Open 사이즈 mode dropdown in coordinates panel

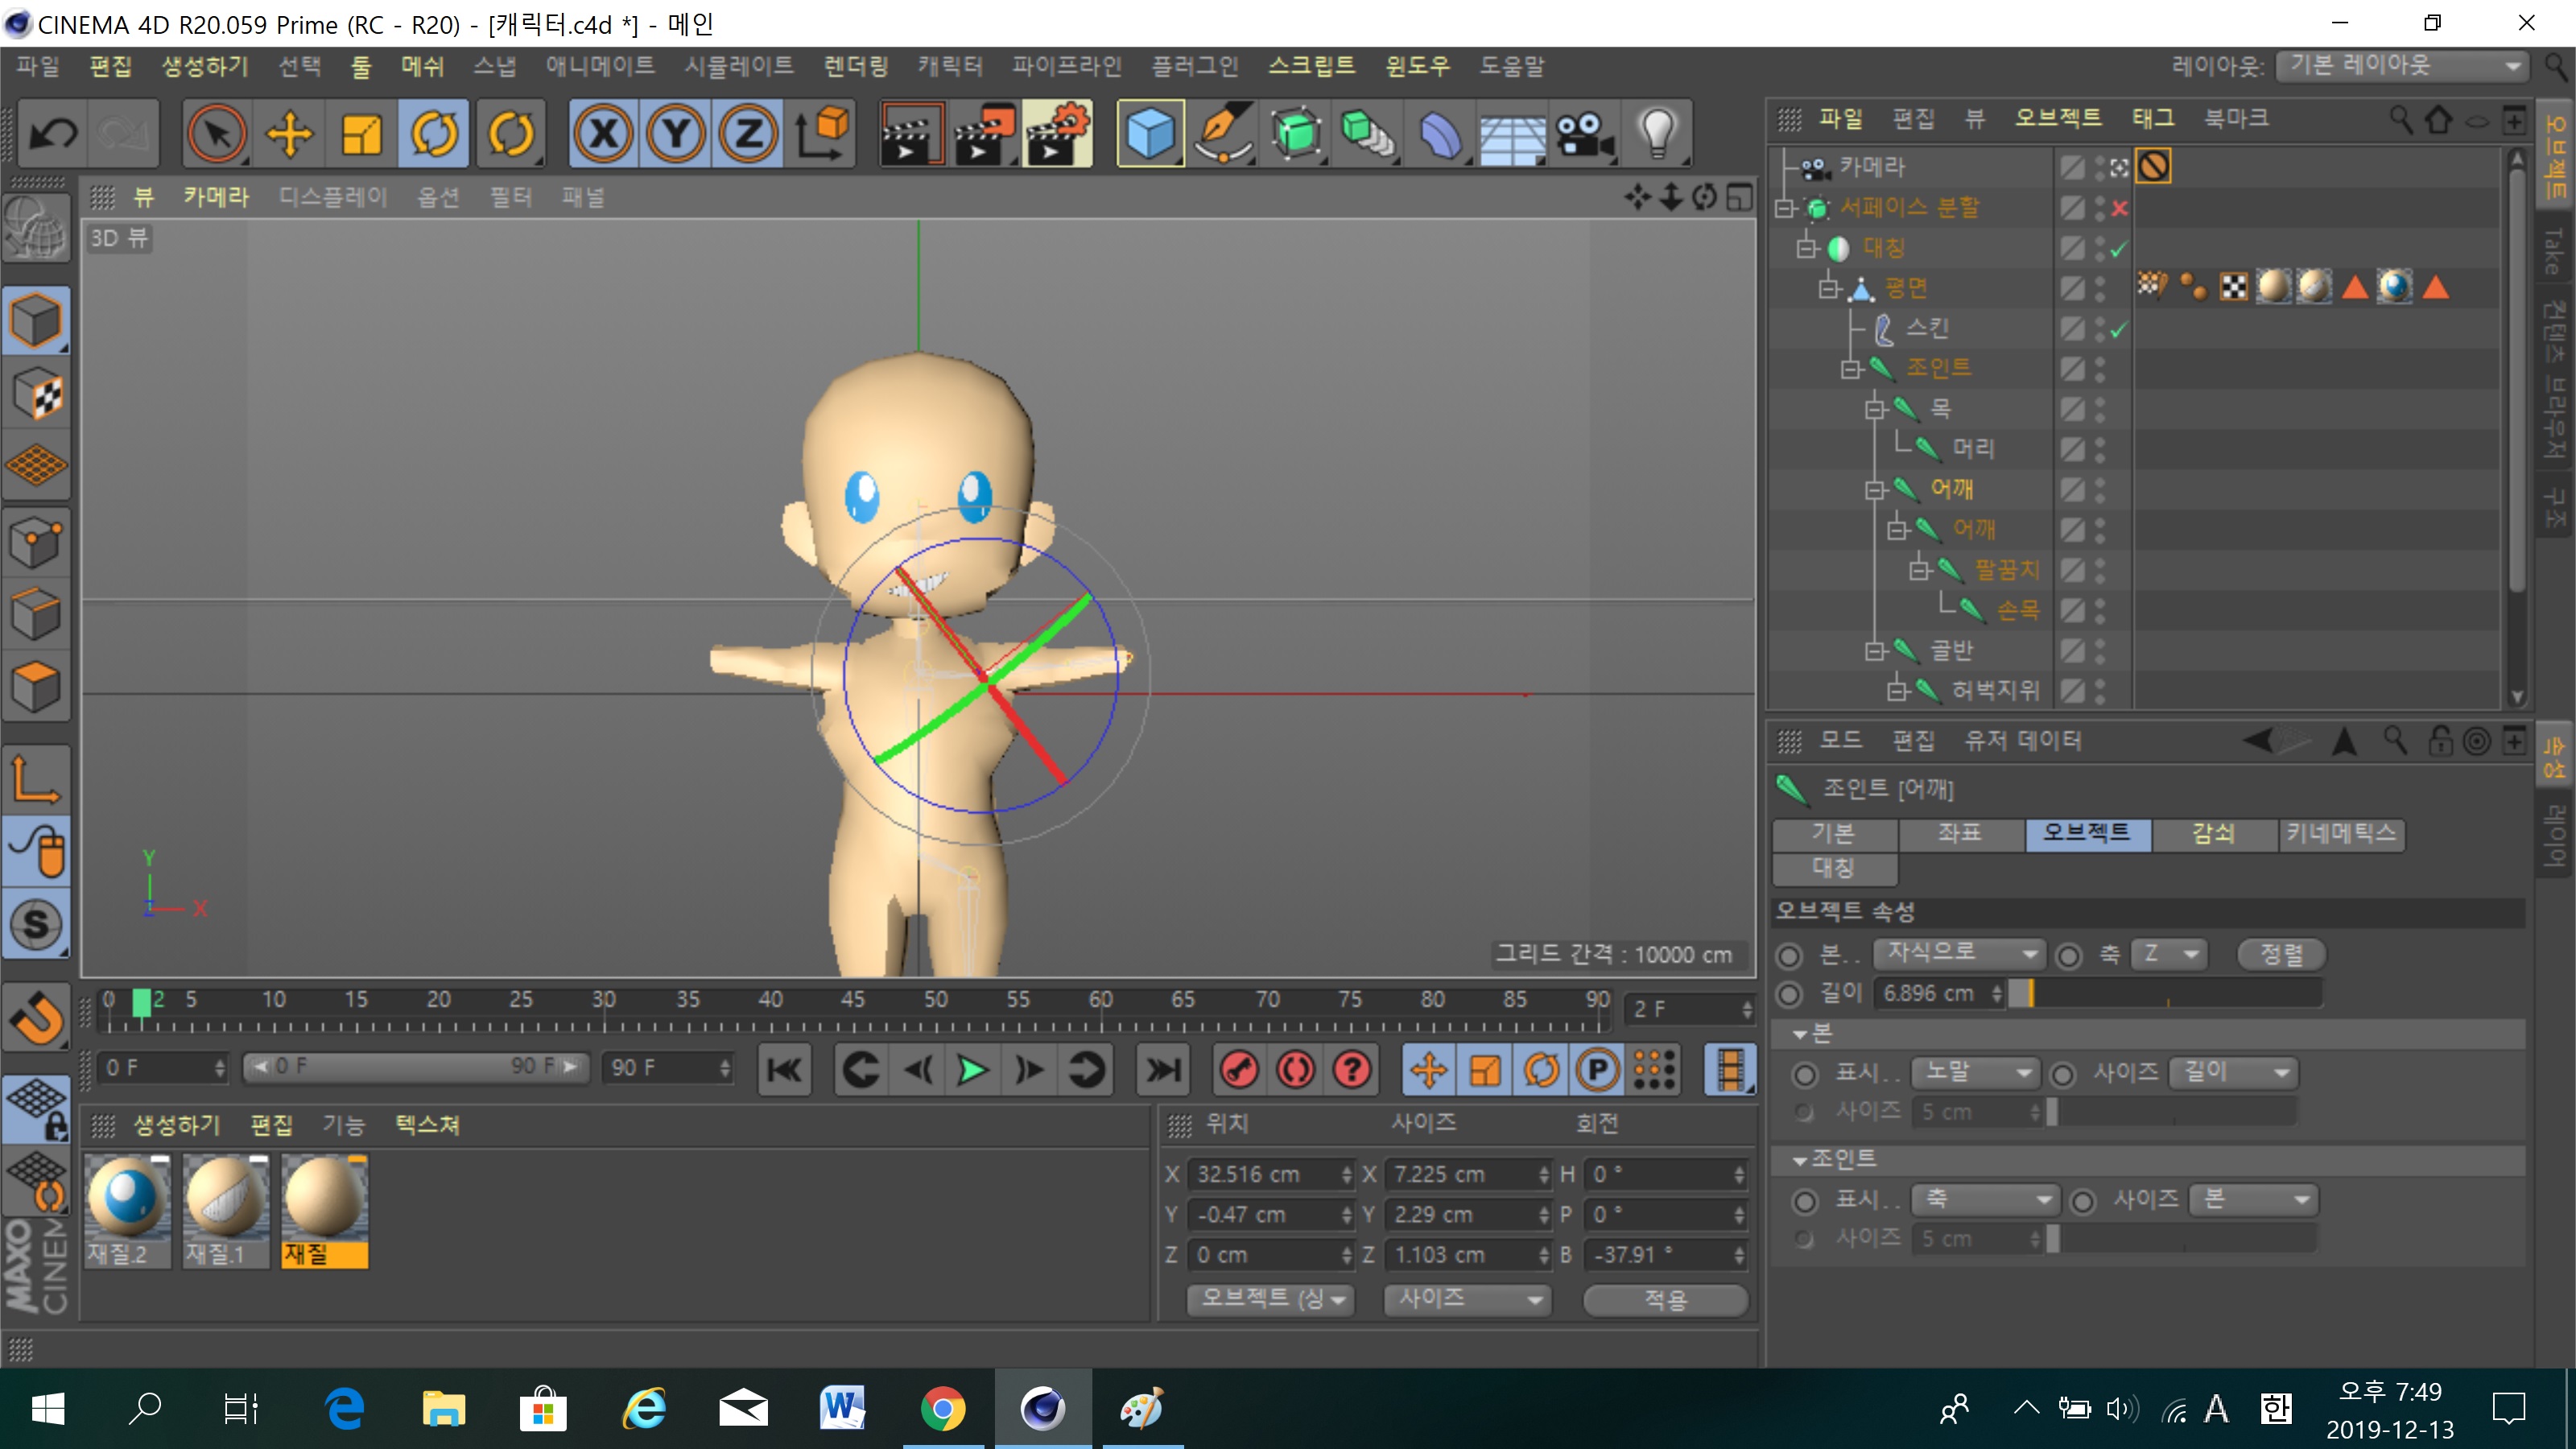[x=1467, y=1299]
